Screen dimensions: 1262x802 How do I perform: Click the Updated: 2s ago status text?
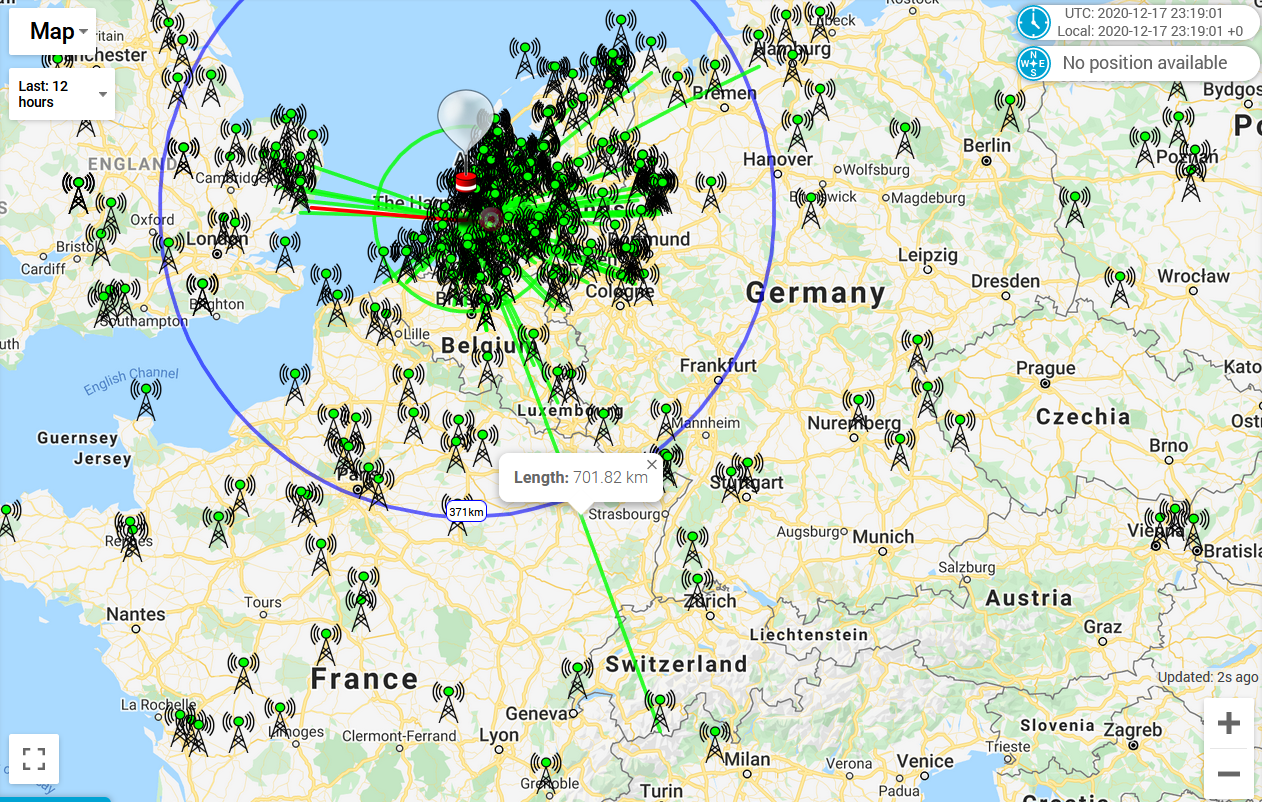point(1208,677)
